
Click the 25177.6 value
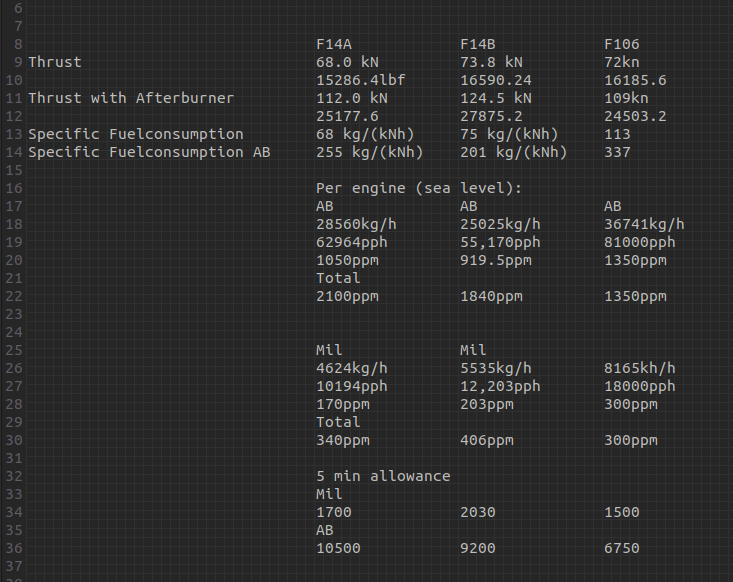(347, 116)
